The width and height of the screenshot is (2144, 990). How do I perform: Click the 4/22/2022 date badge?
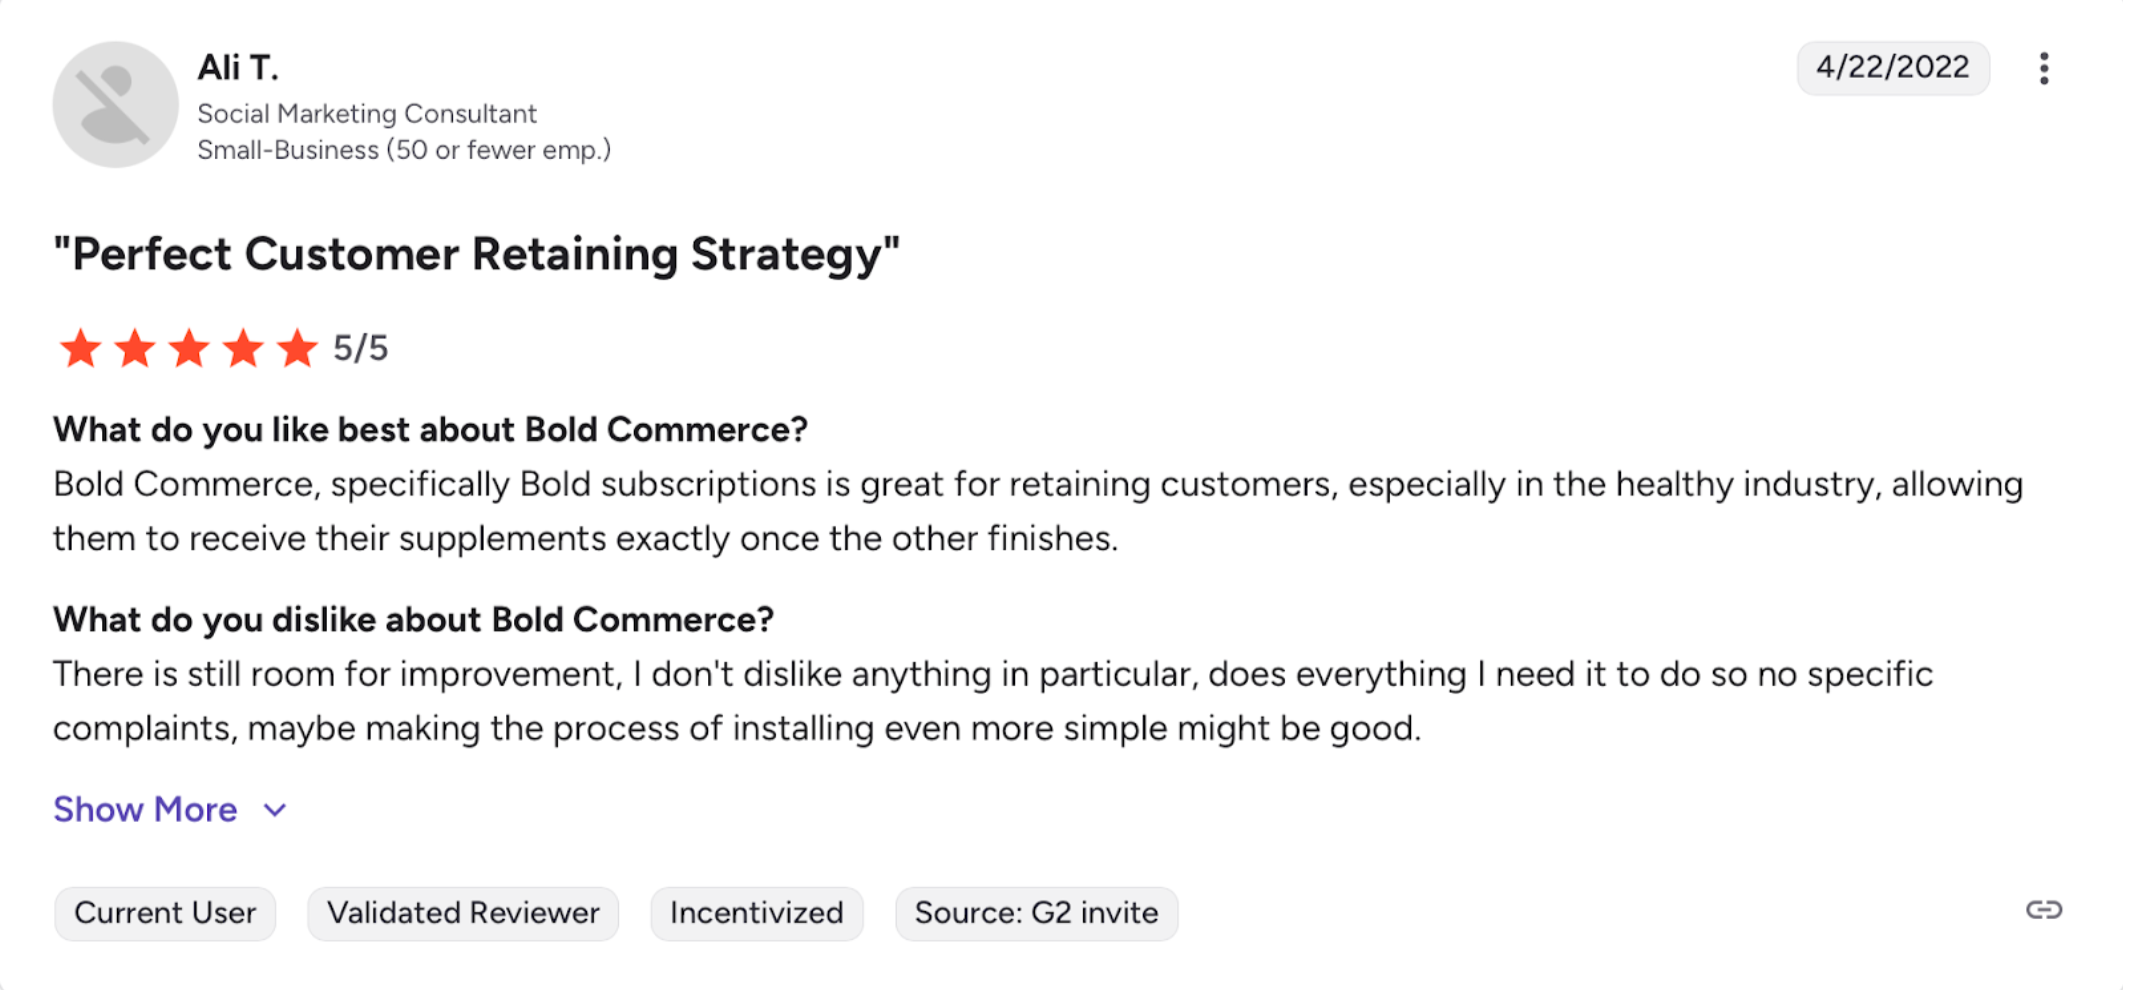coord(1892,68)
